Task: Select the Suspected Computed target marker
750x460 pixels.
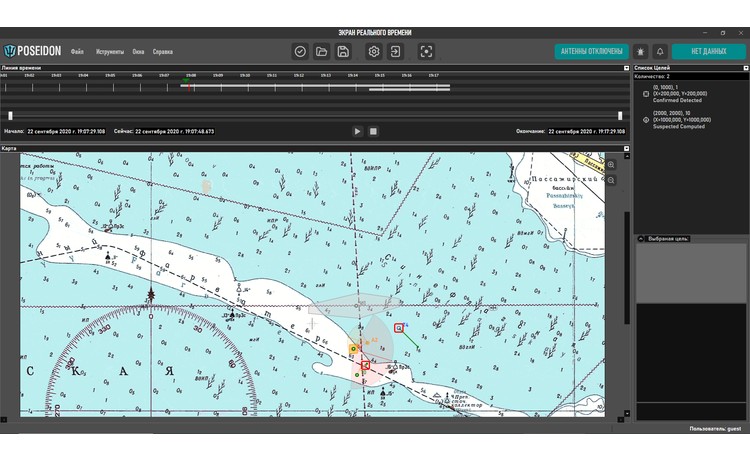Action: coord(645,120)
